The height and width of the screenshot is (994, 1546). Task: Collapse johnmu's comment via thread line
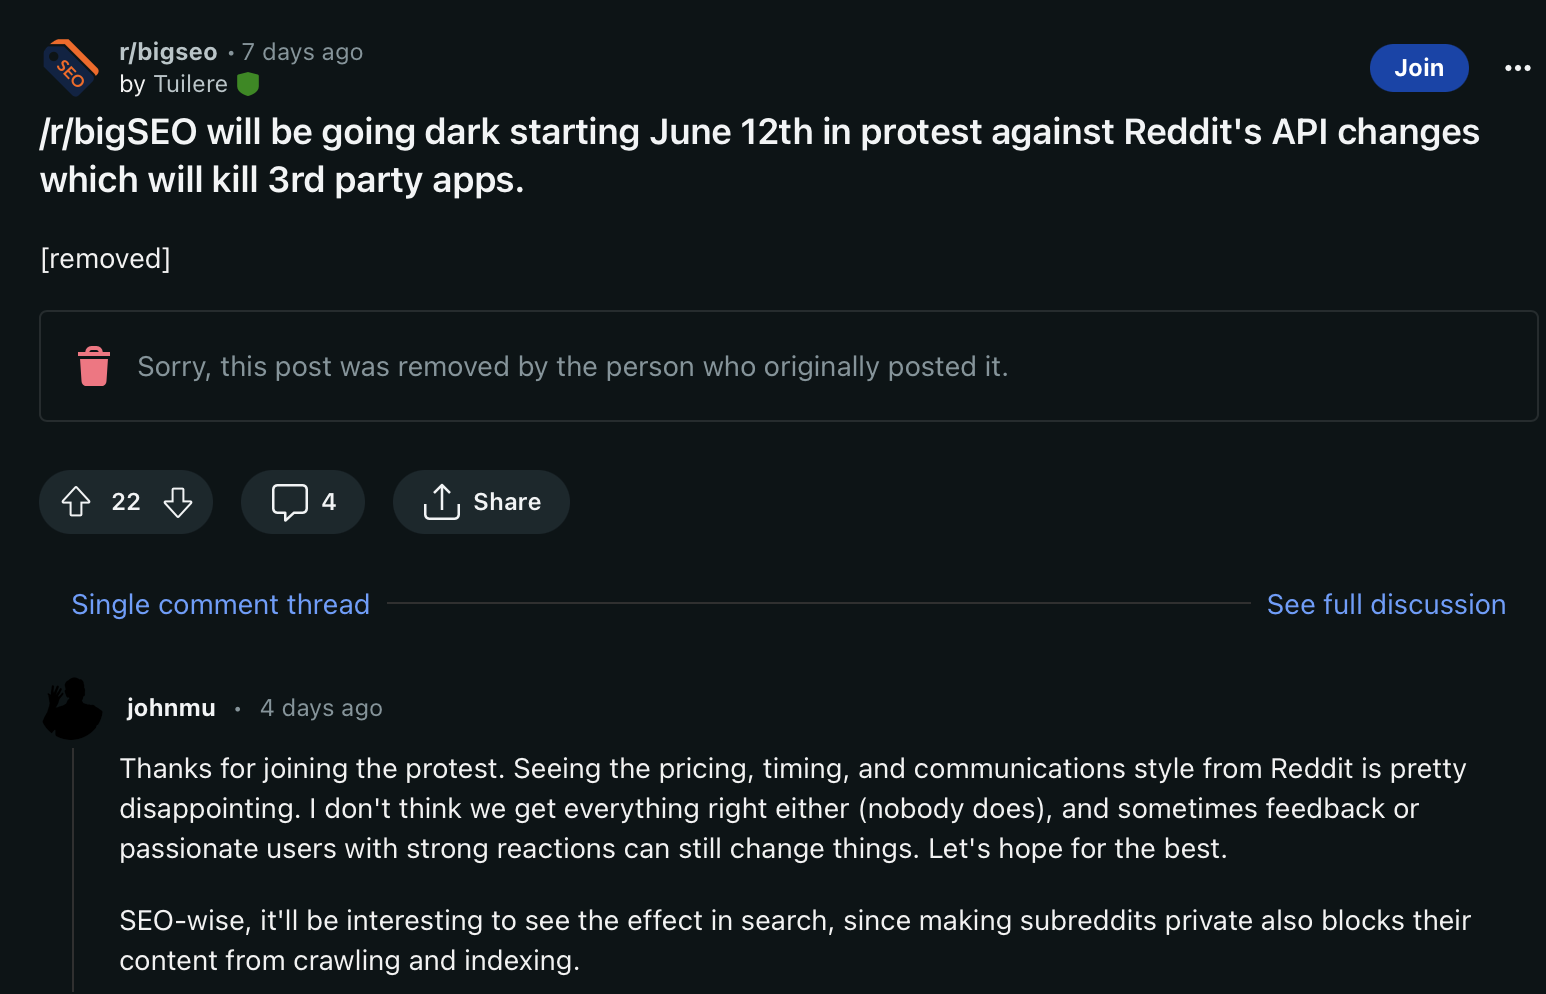pos(73,870)
